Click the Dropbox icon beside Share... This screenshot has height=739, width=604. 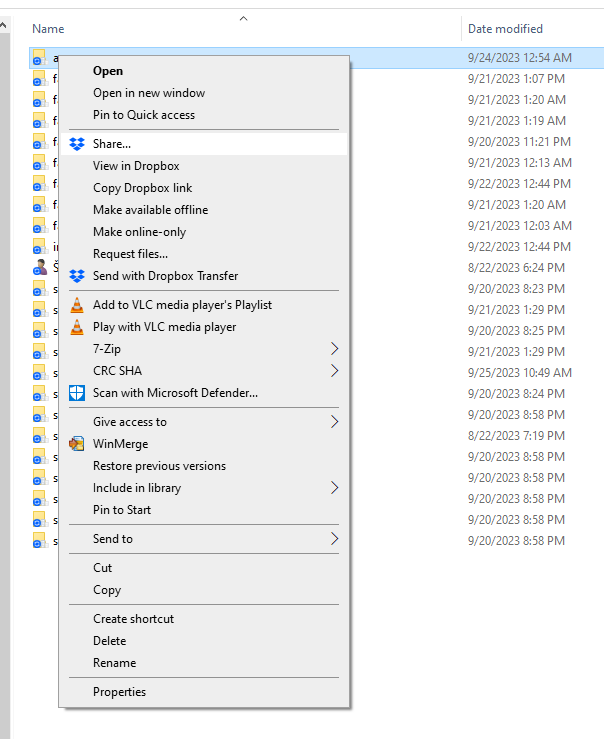(x=77, y=144)
